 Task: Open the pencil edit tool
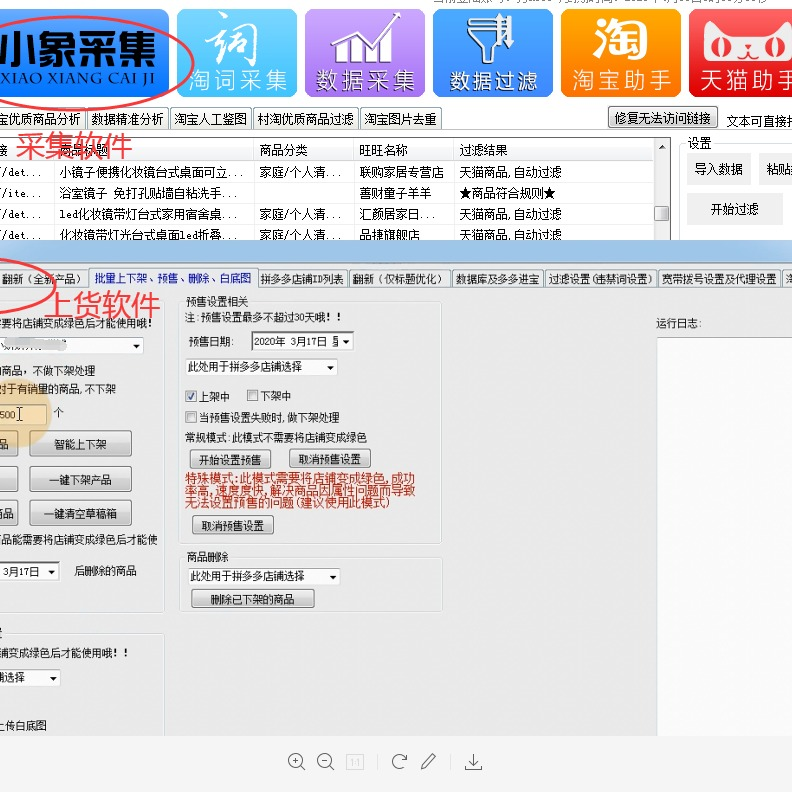pos(428,761)
